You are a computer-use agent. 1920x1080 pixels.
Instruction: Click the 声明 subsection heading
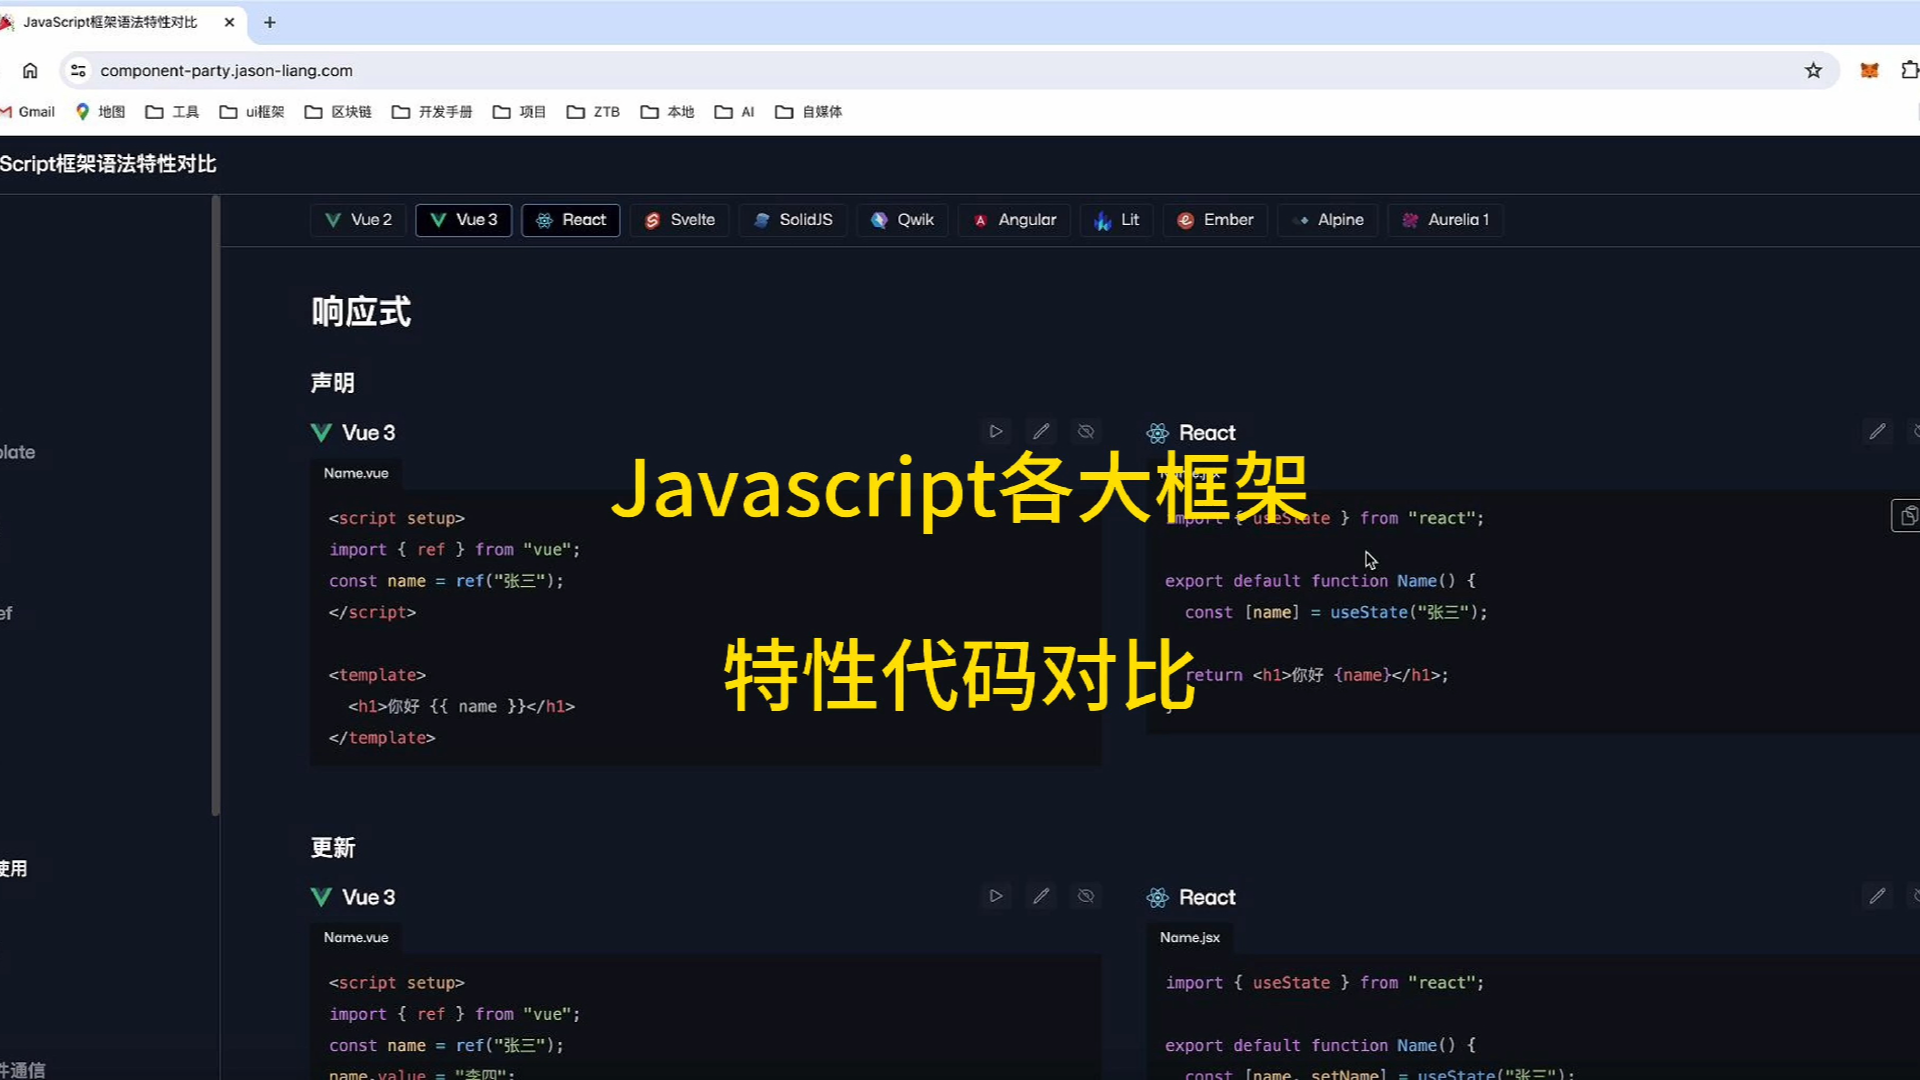[333, 383]
